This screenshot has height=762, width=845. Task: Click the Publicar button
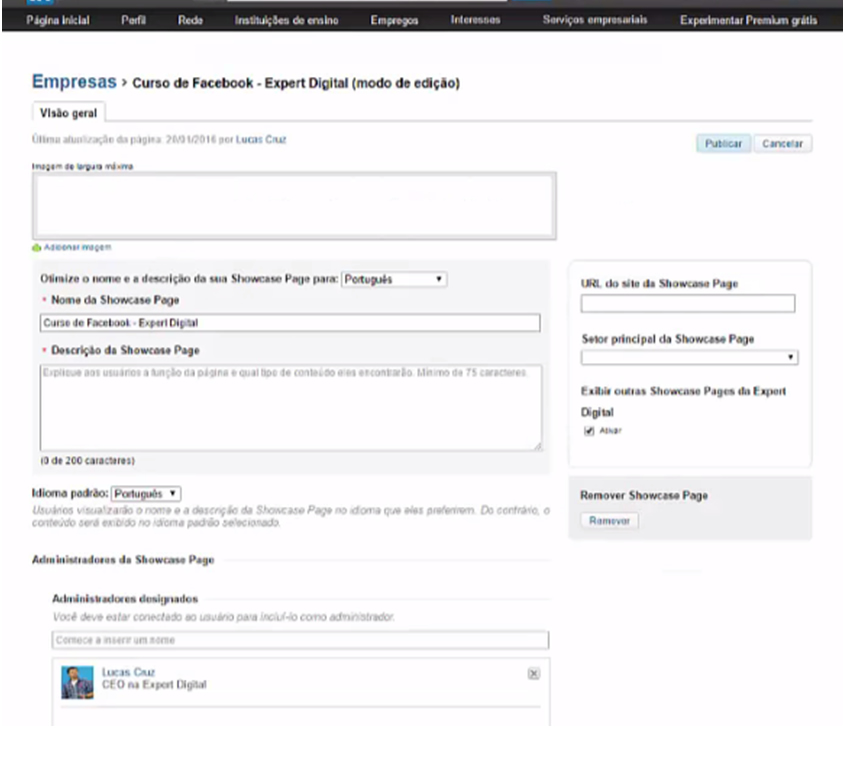tap(723, 143)
